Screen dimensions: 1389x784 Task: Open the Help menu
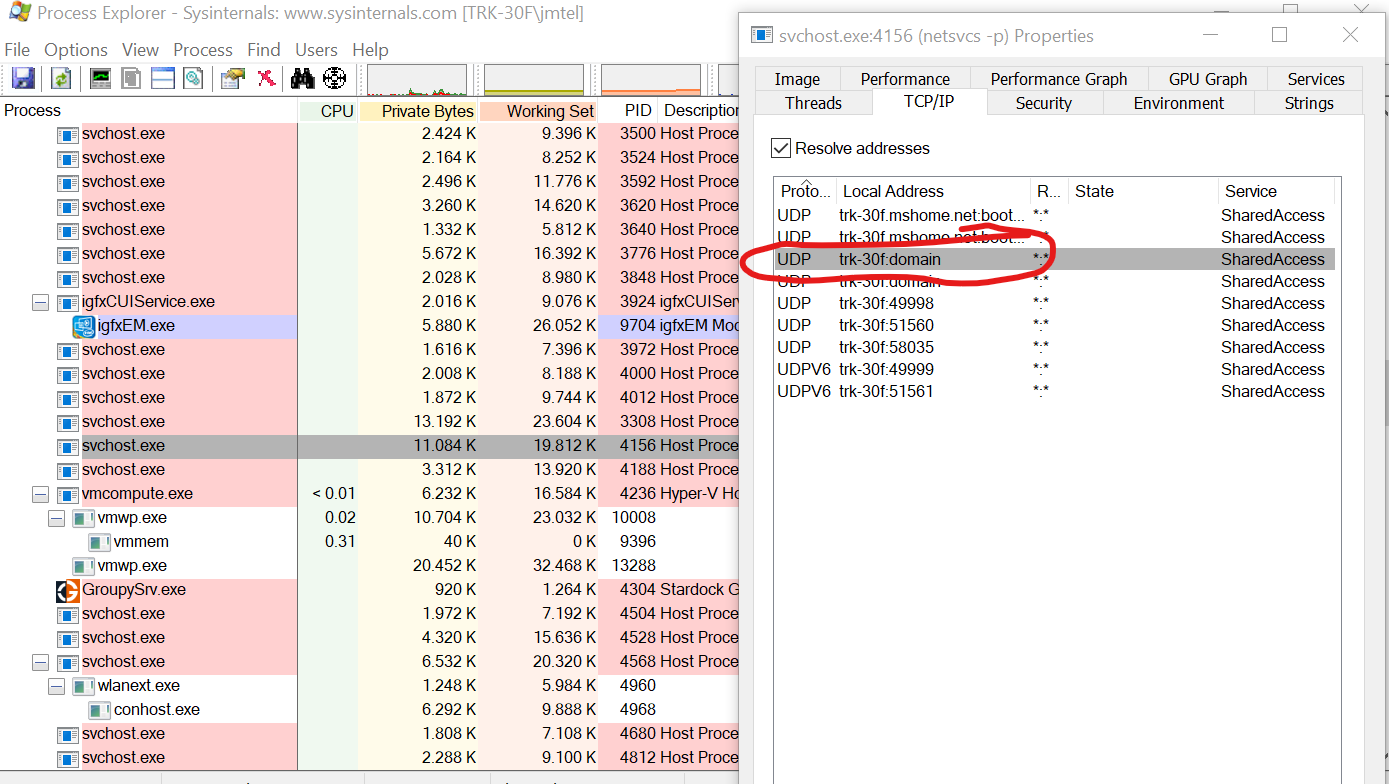(x=370, y=50)
